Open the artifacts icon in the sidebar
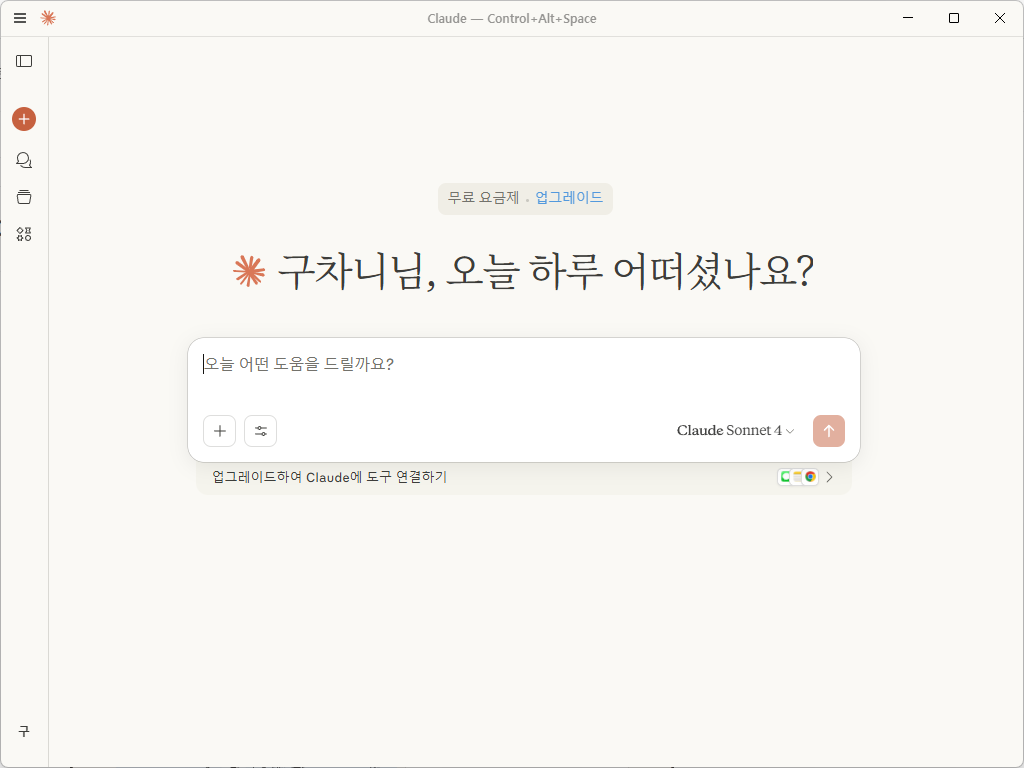The height and width of the screenshot is (768, 1024). pyautogui.click(x=24, y=234)
